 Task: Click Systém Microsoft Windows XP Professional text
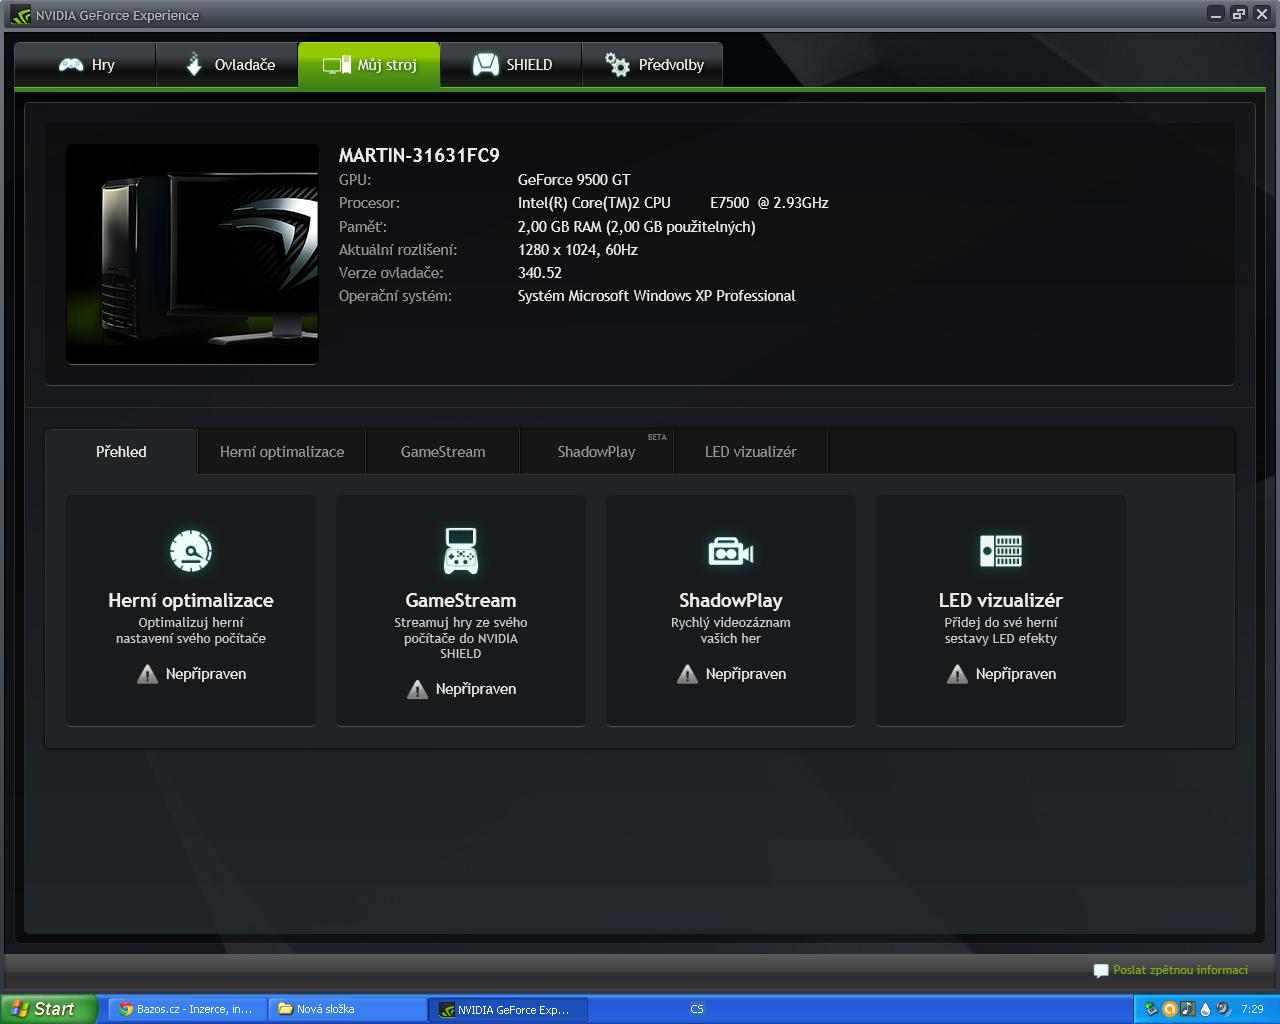click(x=657, y=296)
